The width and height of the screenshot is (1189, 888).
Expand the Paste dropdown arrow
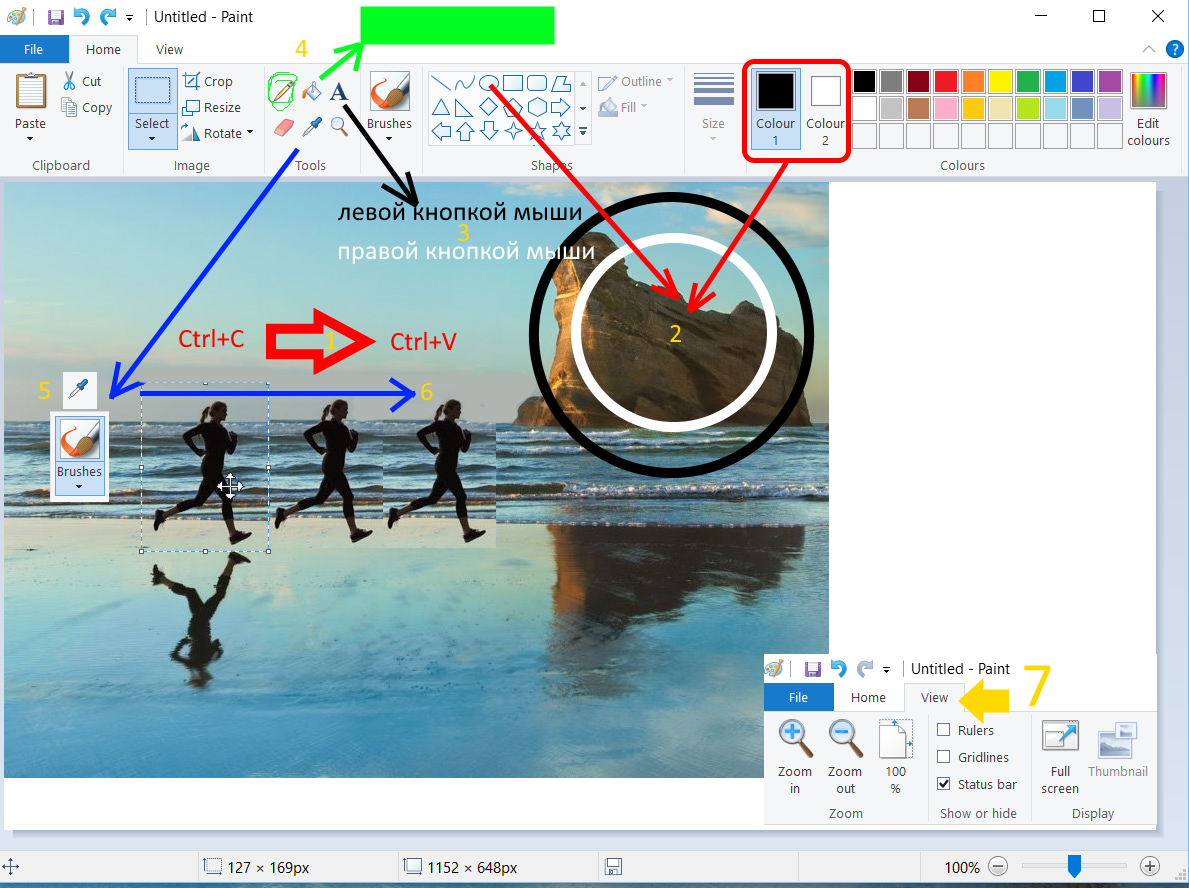(x=30, y=139)
